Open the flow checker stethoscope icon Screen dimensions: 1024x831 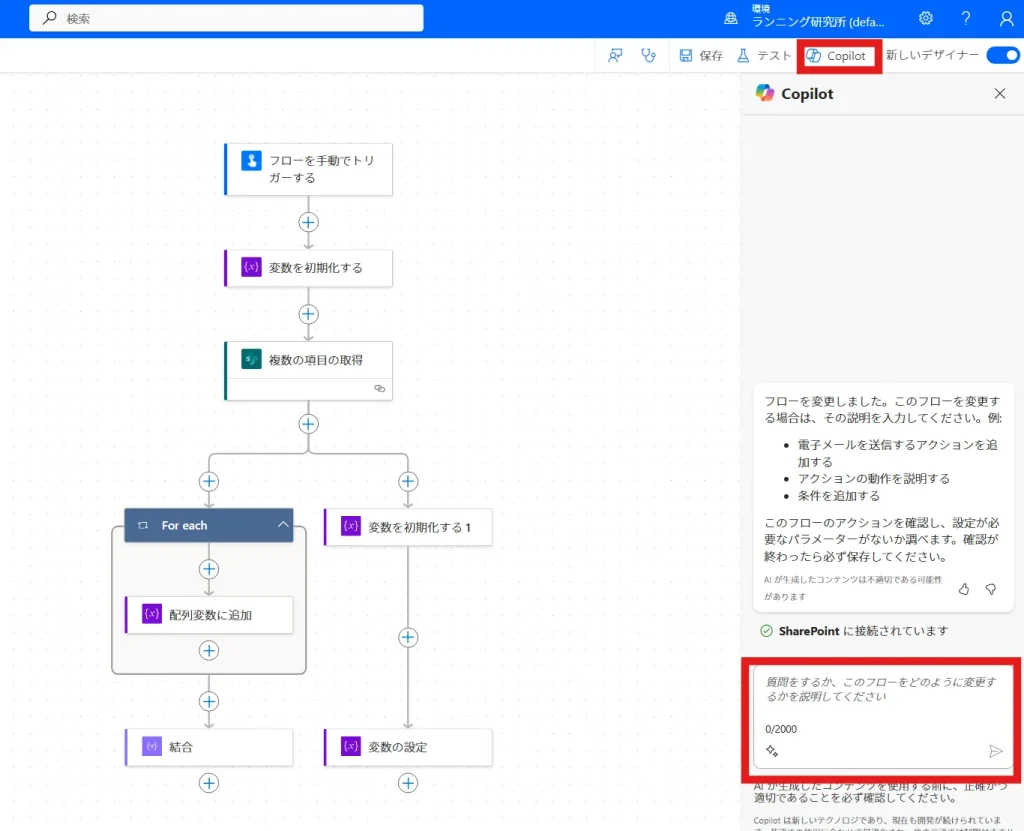click(649, 56)
